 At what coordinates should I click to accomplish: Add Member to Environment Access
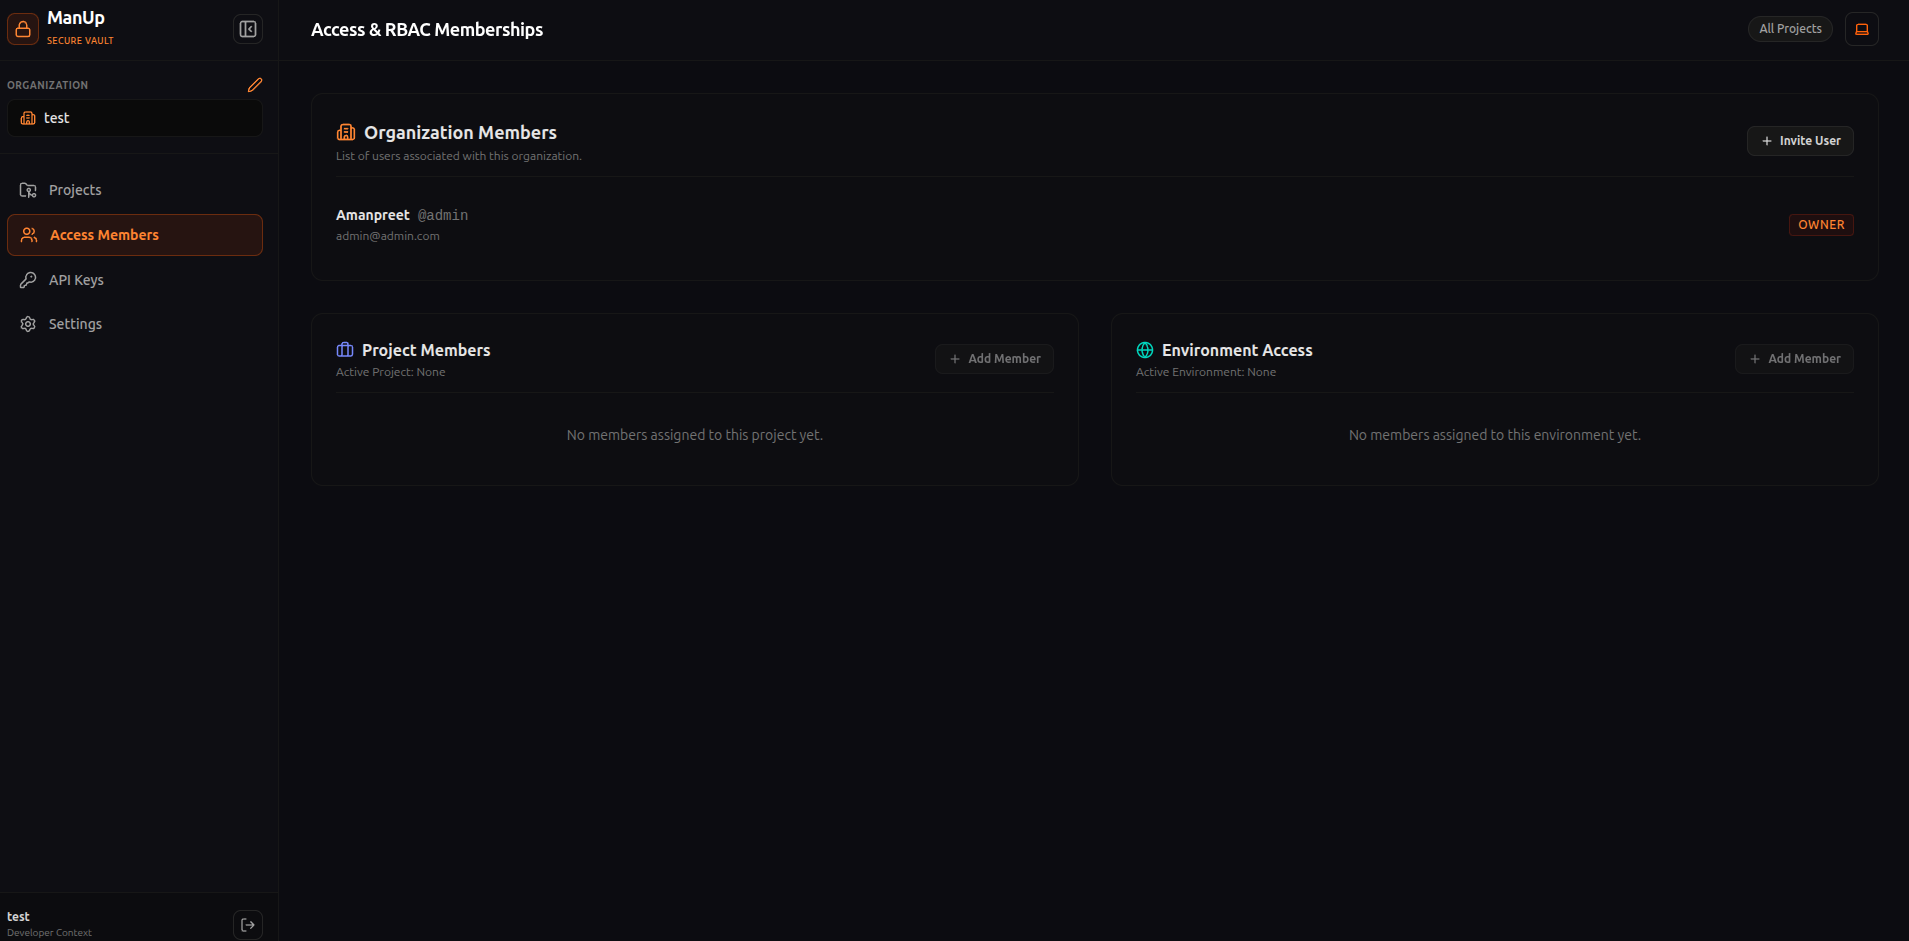point(1794,359)
